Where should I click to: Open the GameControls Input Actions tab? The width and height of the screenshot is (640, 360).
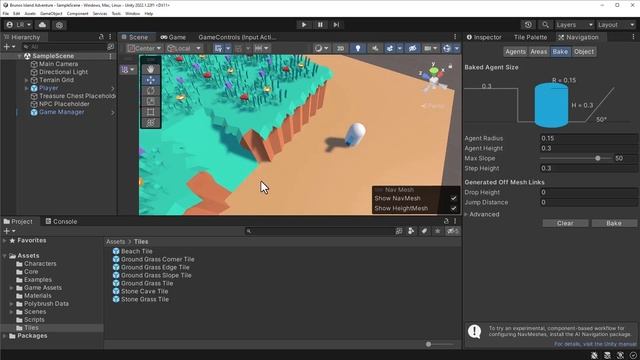pos(237,37)
